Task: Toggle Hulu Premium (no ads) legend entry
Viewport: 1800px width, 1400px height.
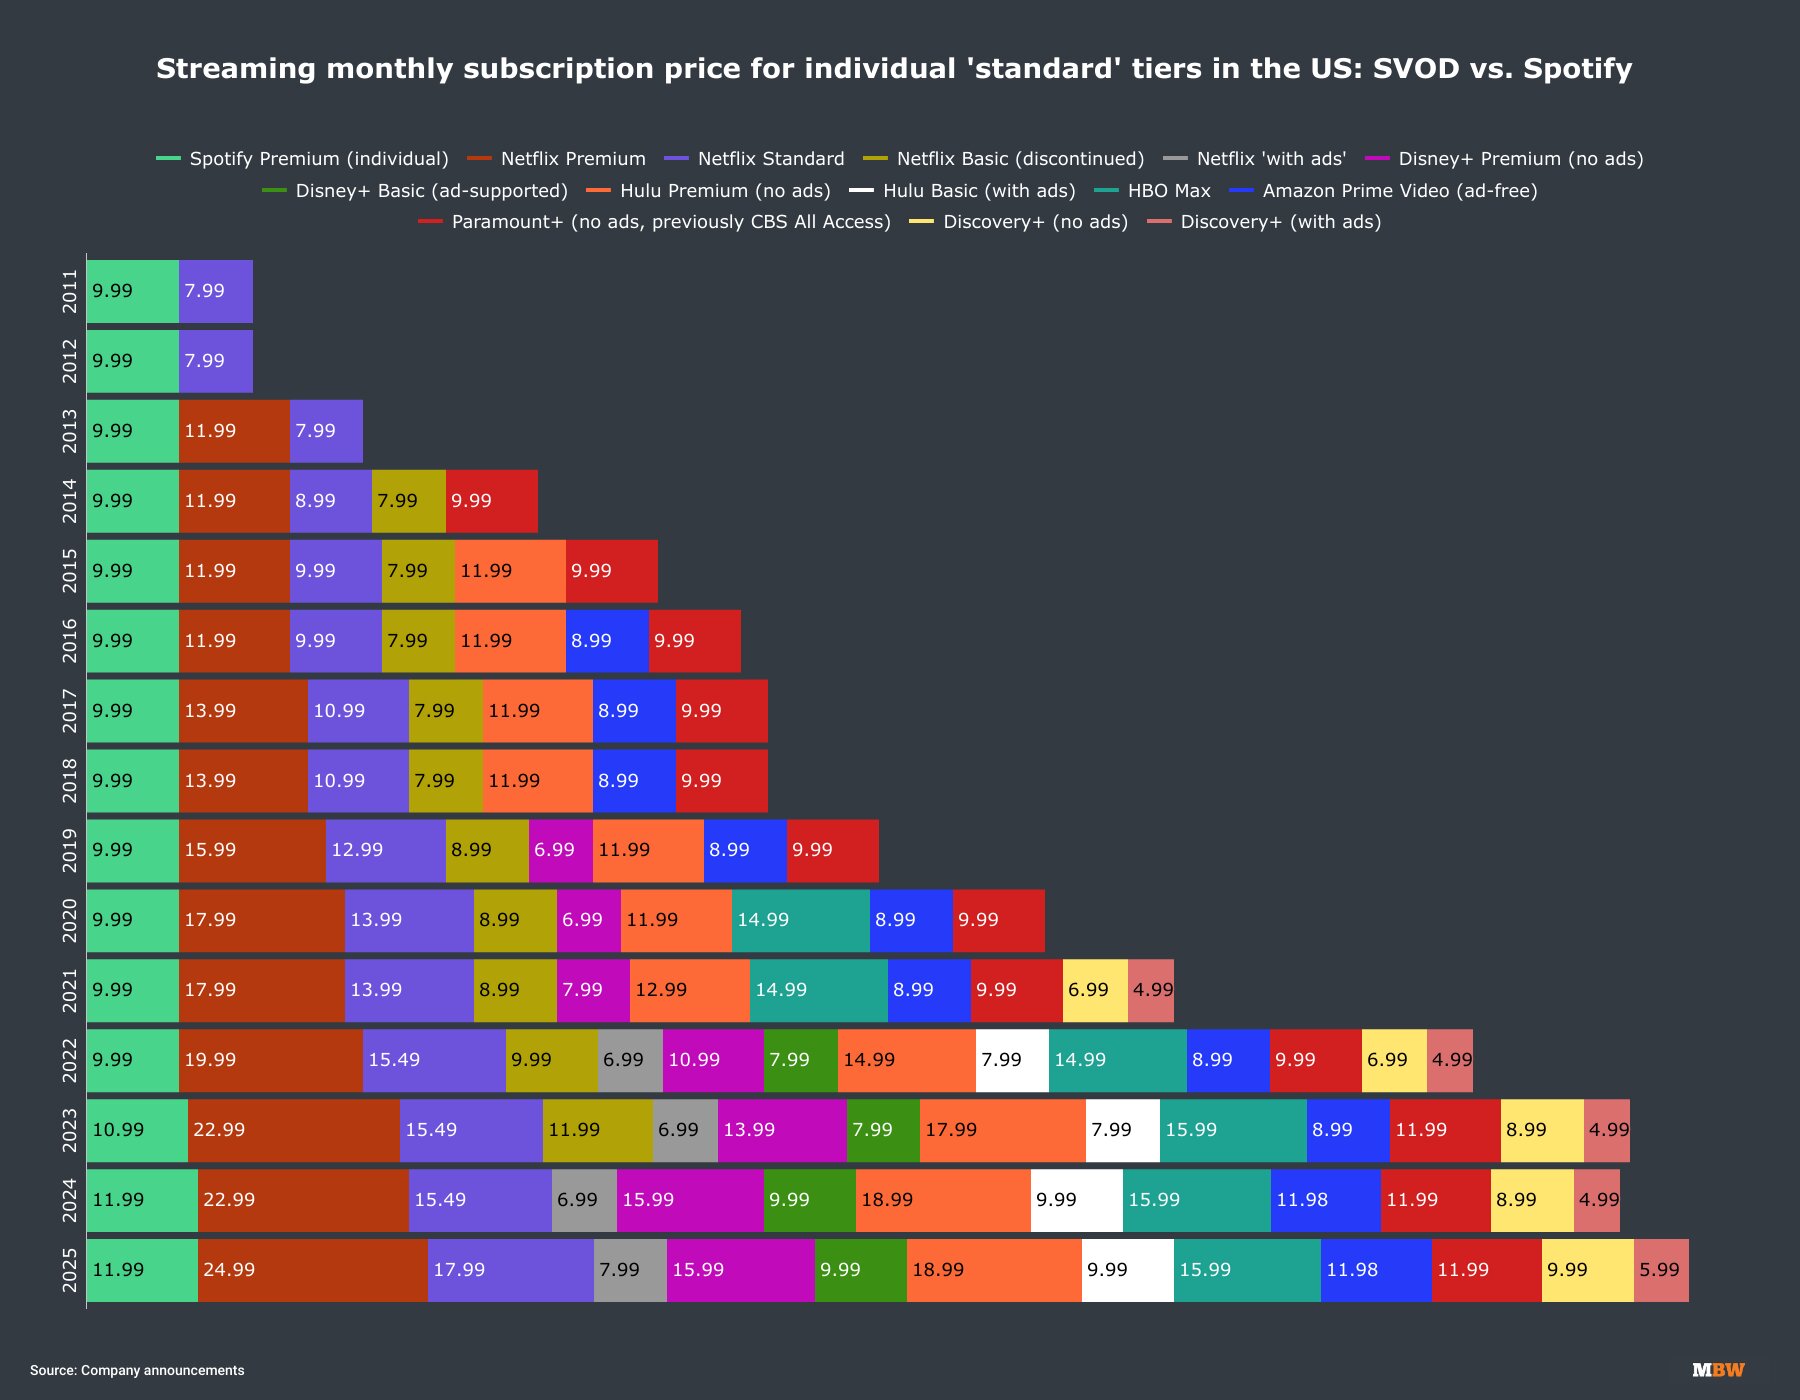Action: point(709,191)
